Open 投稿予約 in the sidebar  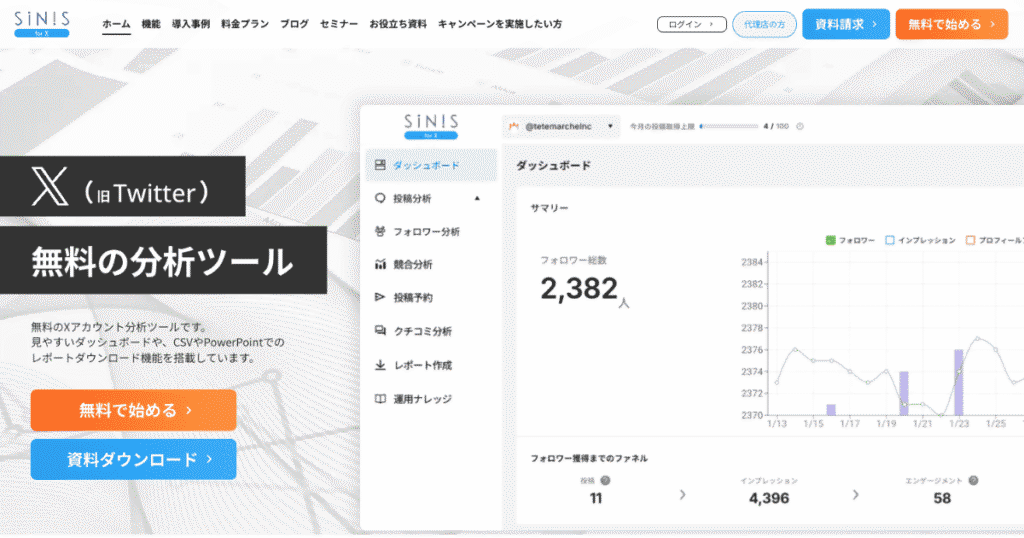click(x=413, y=298)
